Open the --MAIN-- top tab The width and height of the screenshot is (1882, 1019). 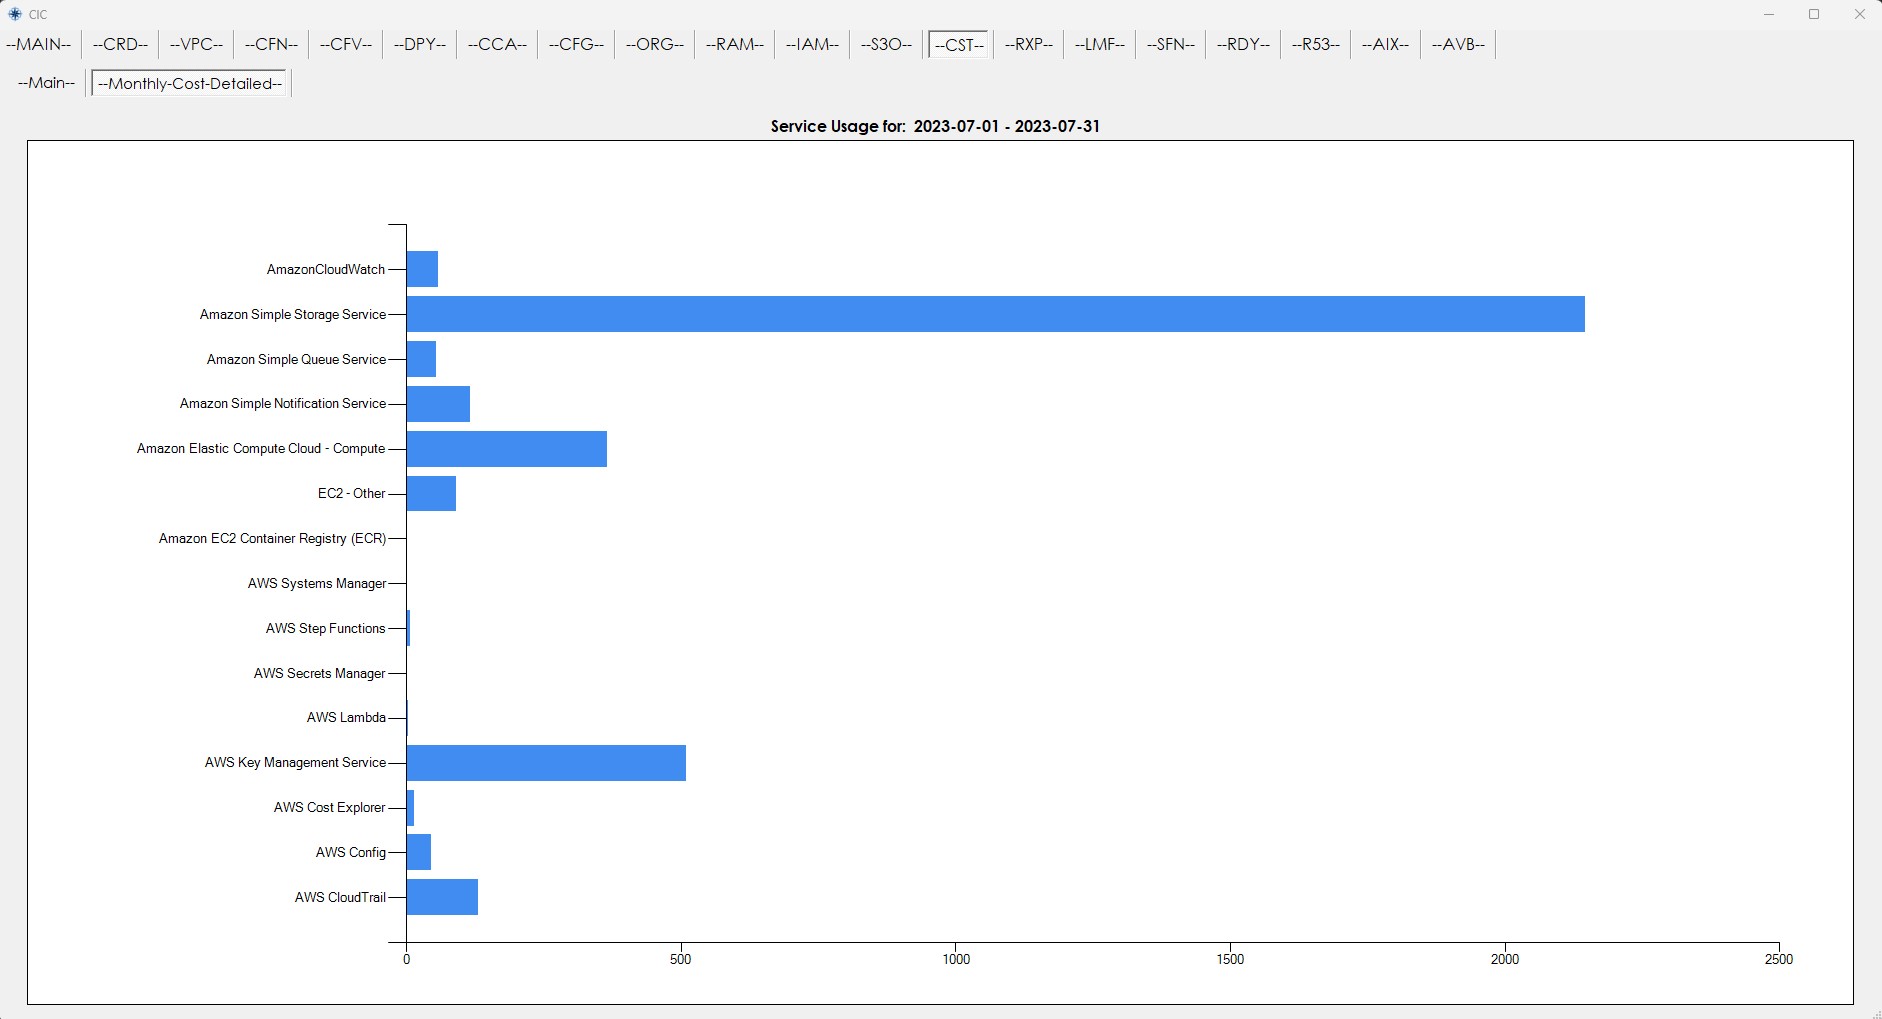pyautogui.click(x=39, y=45)
